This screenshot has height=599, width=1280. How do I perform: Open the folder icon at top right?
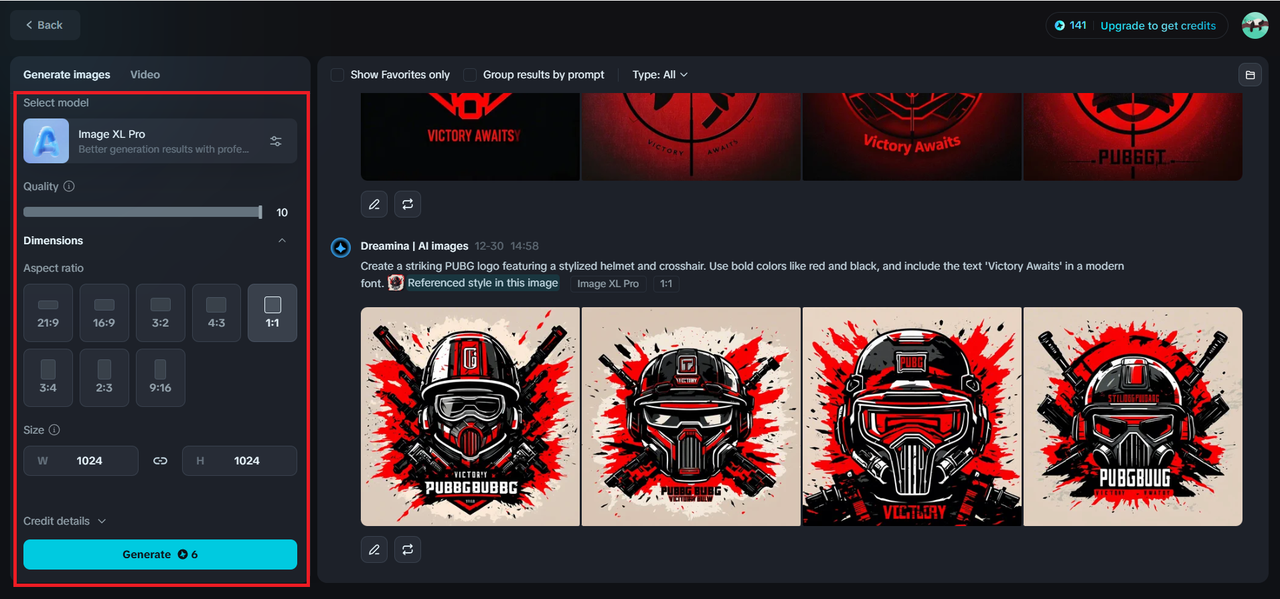point(1249,75)
